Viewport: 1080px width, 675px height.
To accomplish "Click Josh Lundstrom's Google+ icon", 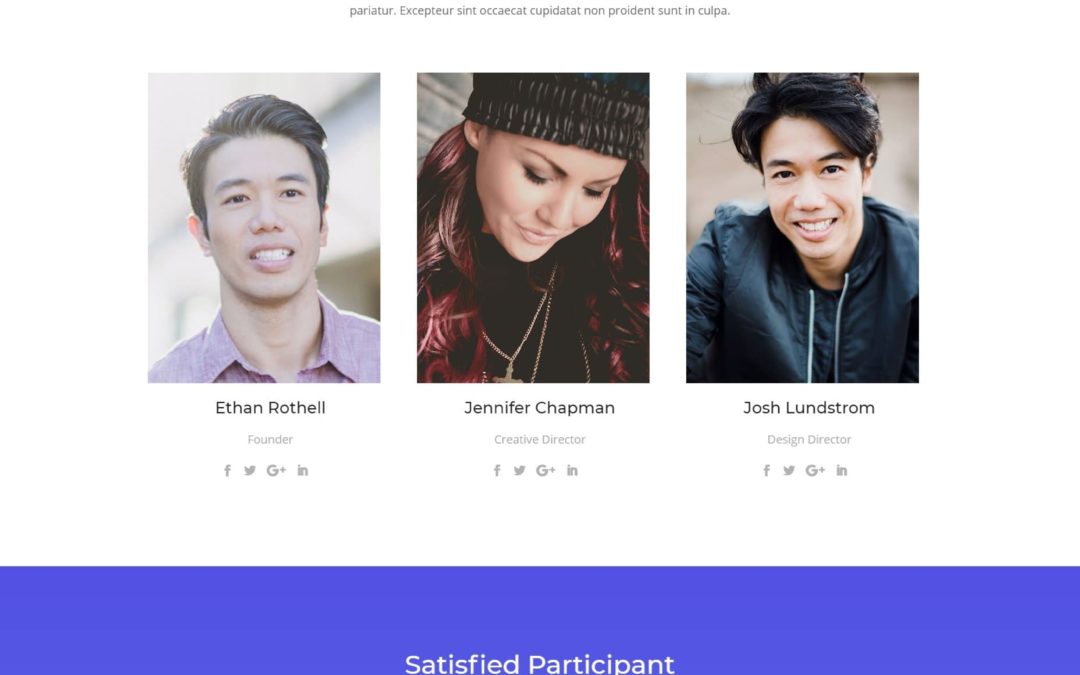I will pos(815,471).
